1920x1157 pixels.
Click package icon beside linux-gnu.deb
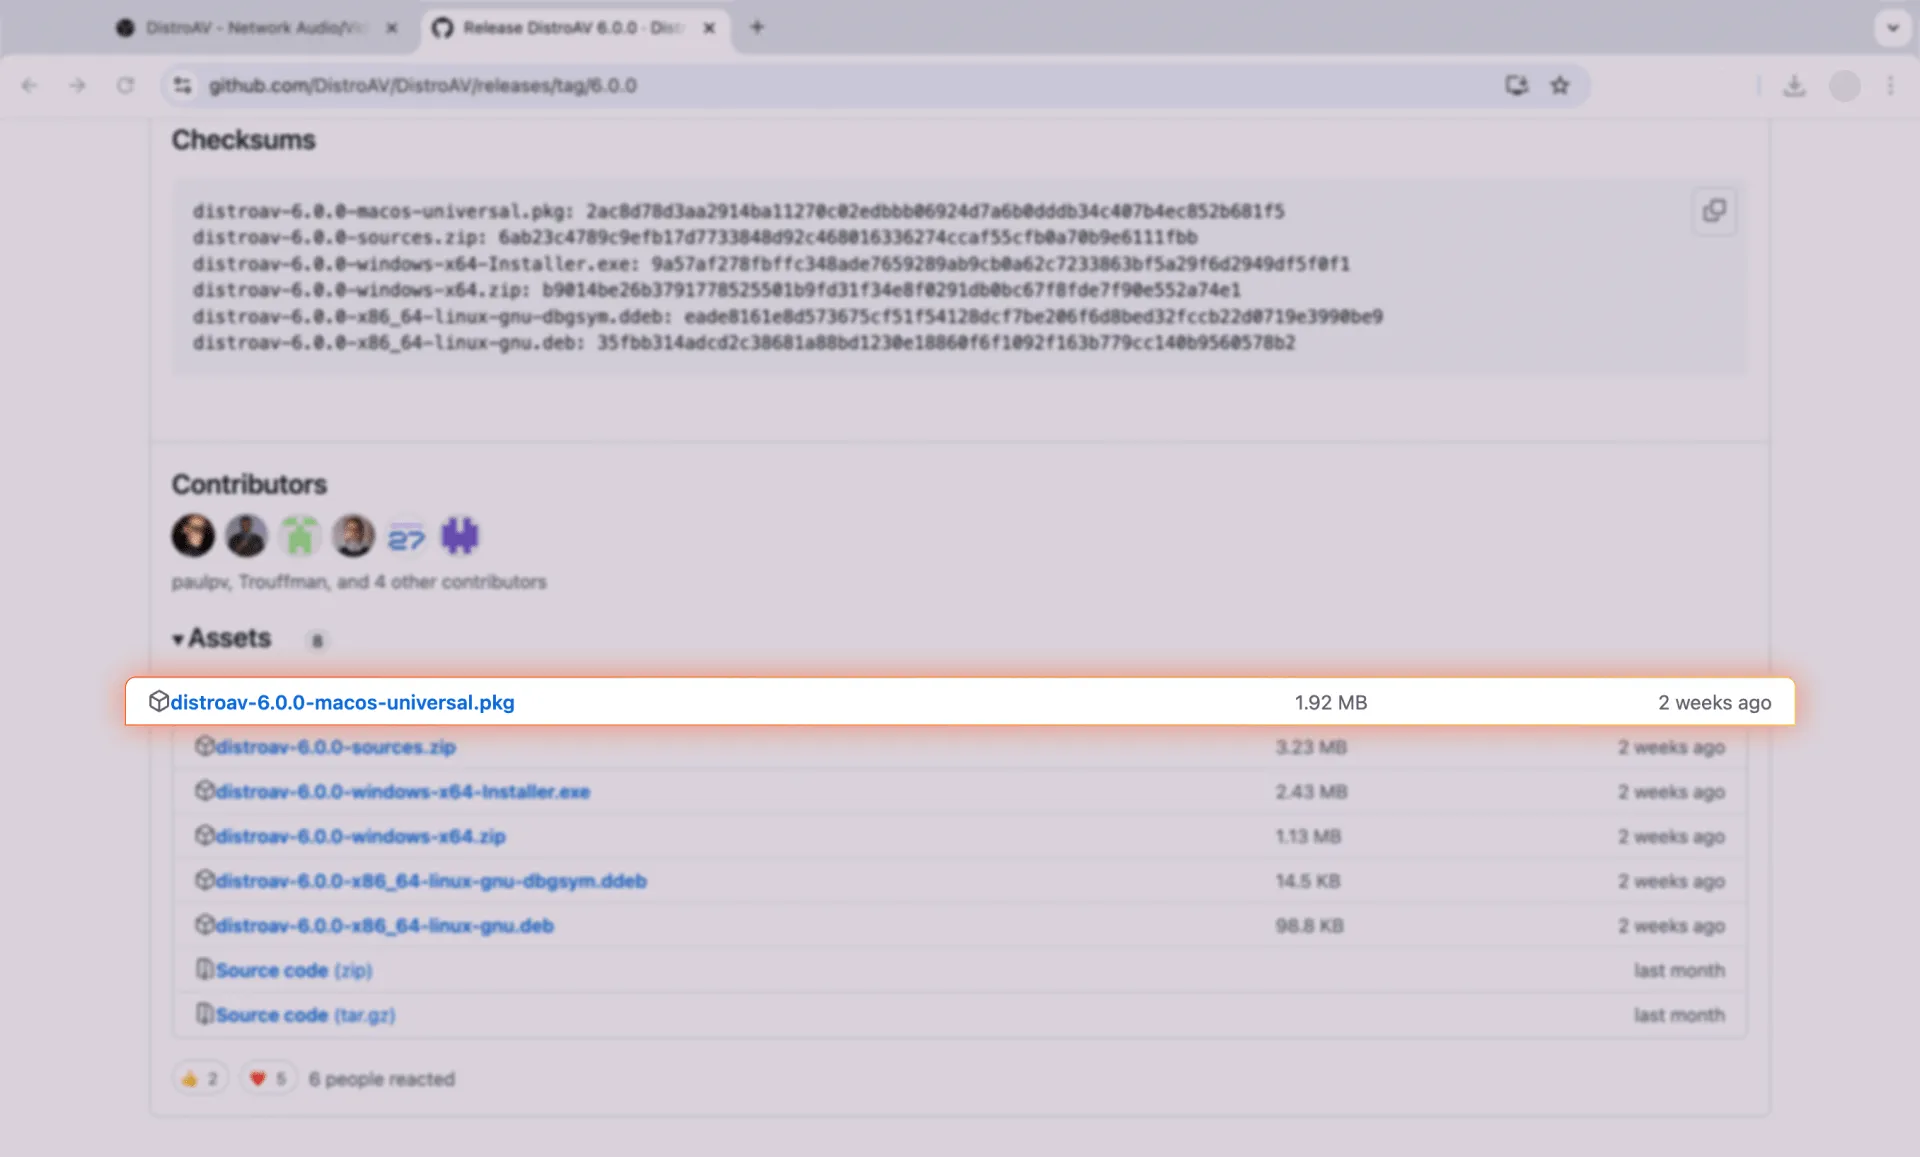[204, 925]
